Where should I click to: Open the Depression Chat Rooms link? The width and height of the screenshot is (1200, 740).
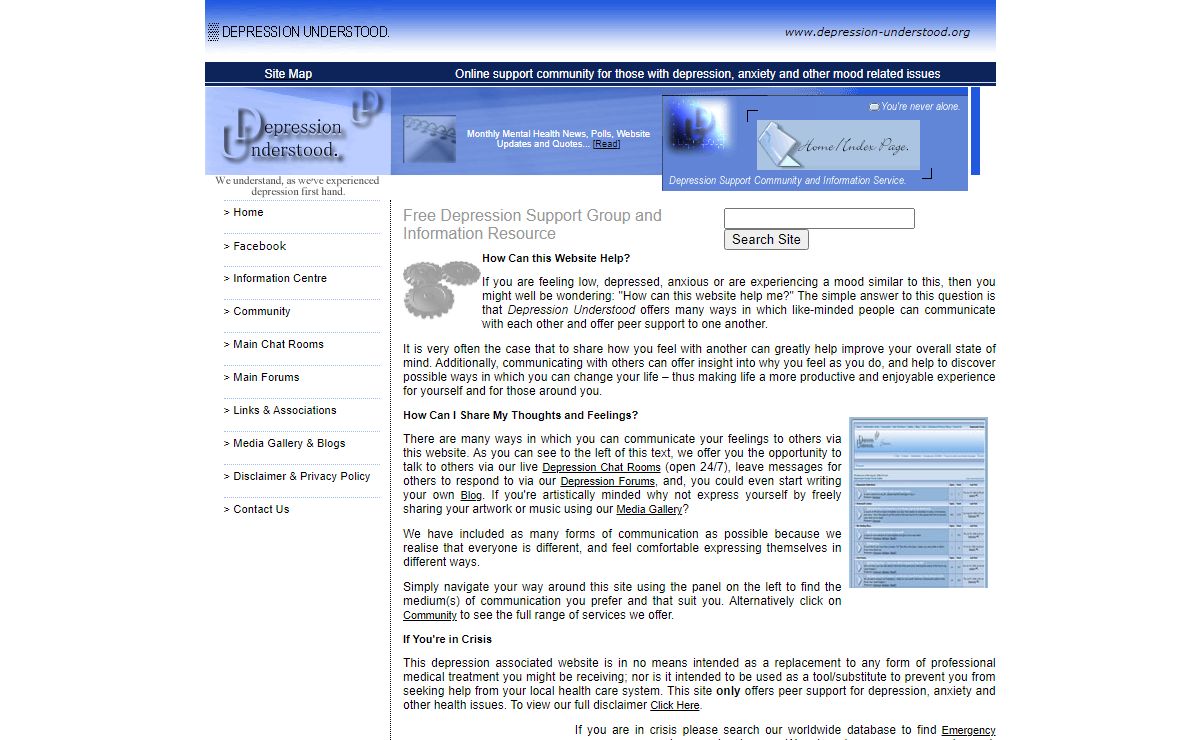coord(601,467)
